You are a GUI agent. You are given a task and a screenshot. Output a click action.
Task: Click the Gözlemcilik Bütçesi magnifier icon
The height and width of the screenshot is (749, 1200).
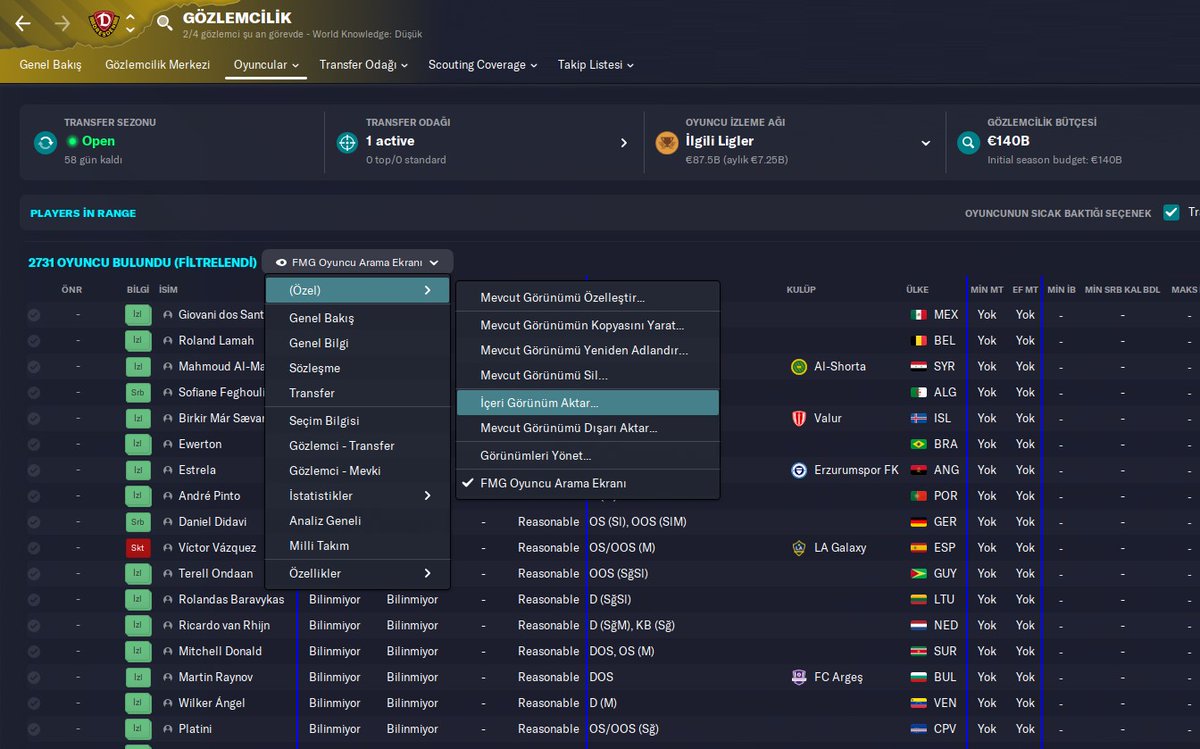click(x=967, y=143)
